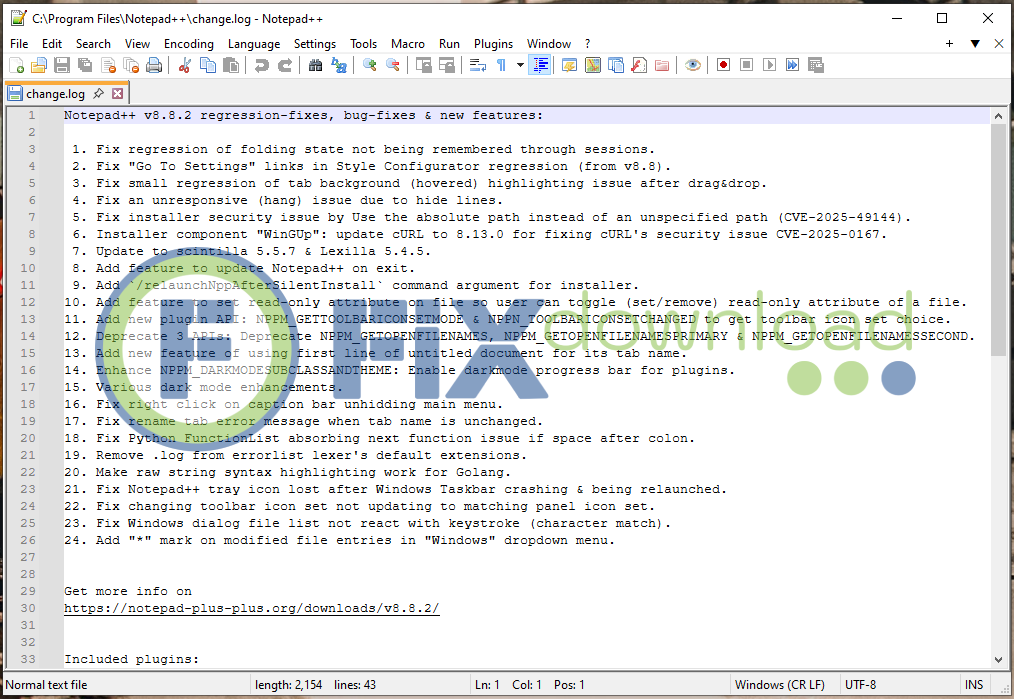
Task: Click the Save file toolbar icon
Action: (x=62, y=66)
